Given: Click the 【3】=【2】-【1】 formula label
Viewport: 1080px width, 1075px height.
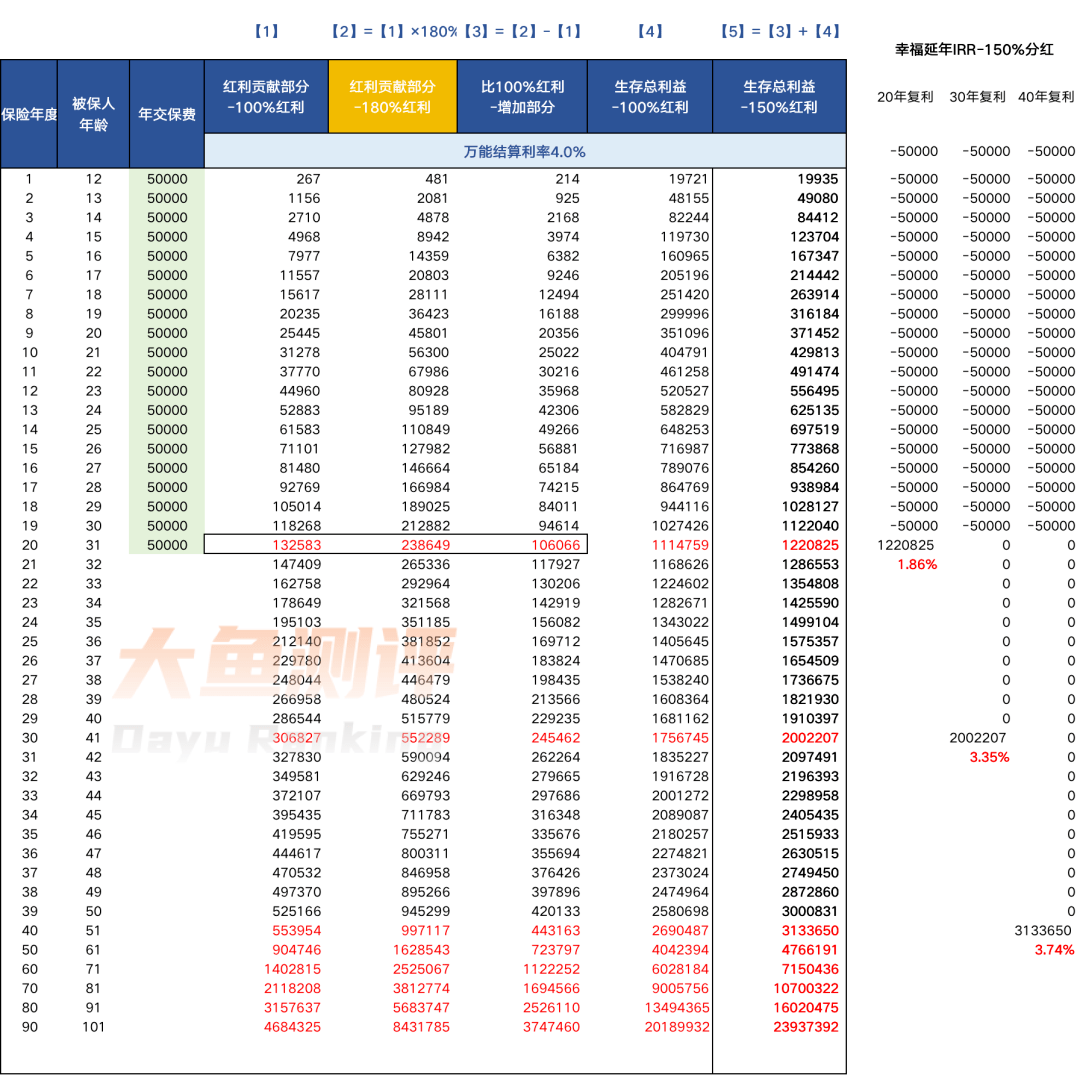Looking at the screenshot, I should pyautogui.click(x=523, y=32).
